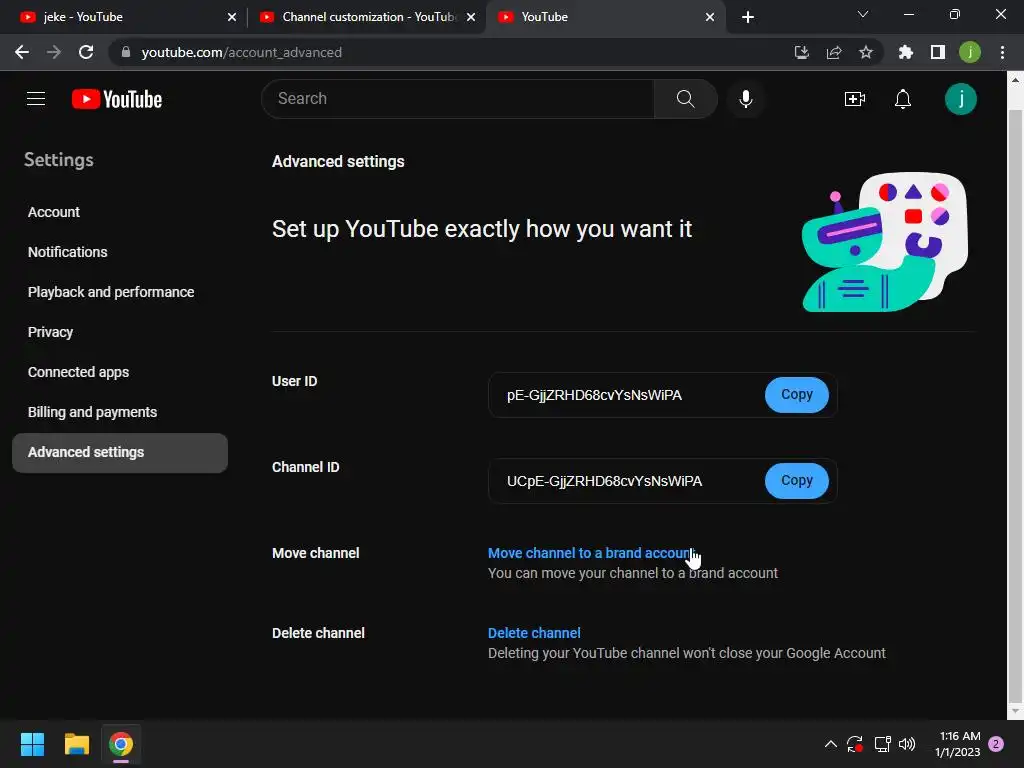
Task: Open the Chrome profile avatar in toolbar
Action: pyautogui.click(x=970, y=52)
